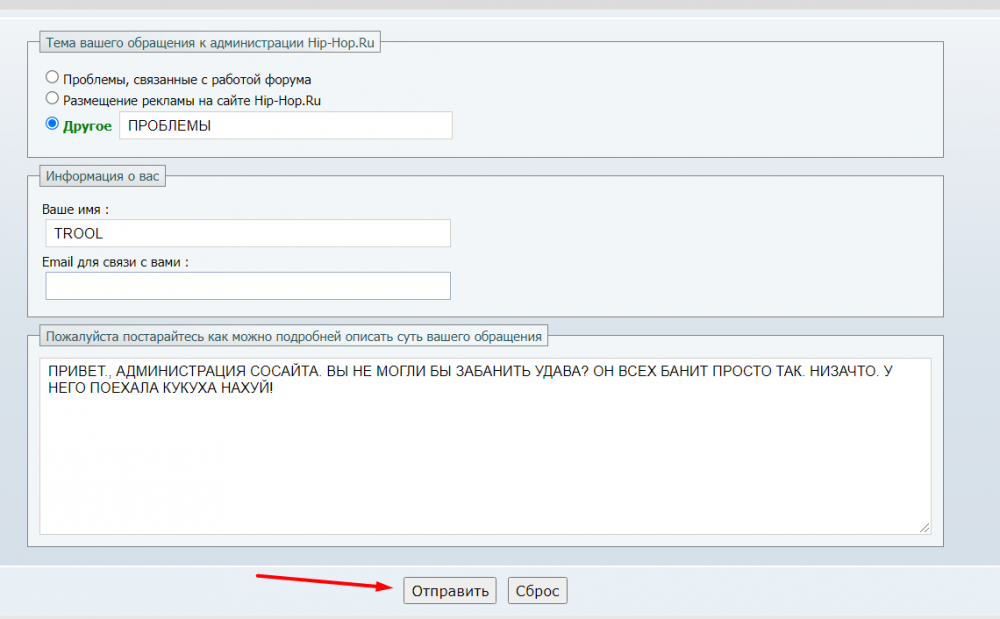The width and height of the screenshot is (1000, 619).
Task: Choose the advertising placement radio option
Action: [52, 98]
